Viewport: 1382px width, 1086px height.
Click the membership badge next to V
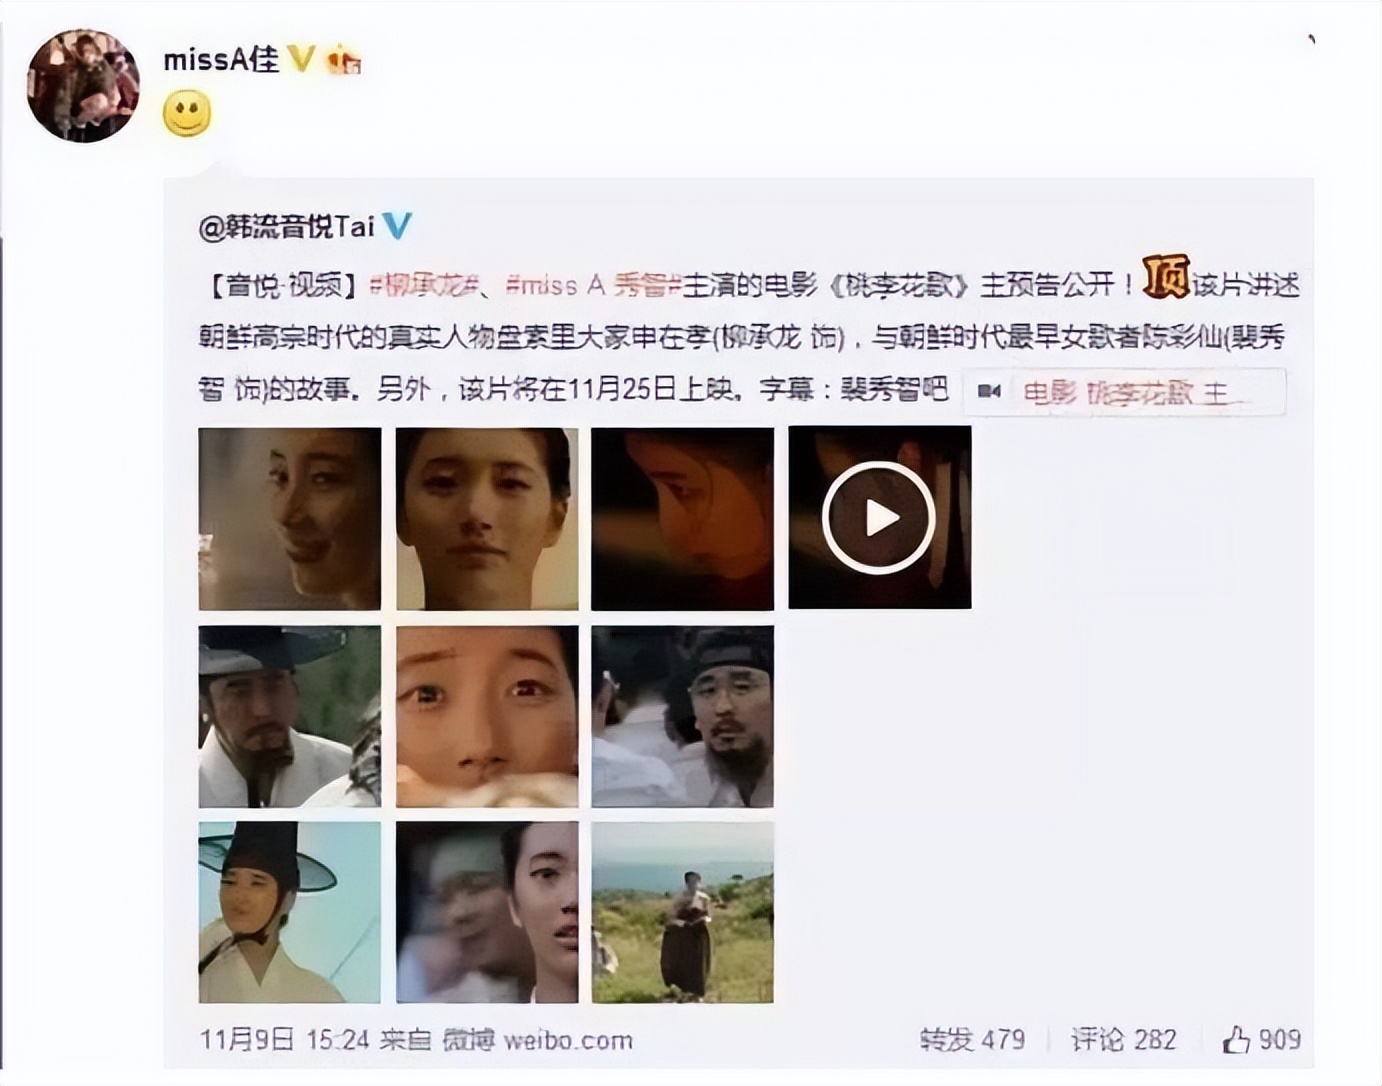[343, 60]
